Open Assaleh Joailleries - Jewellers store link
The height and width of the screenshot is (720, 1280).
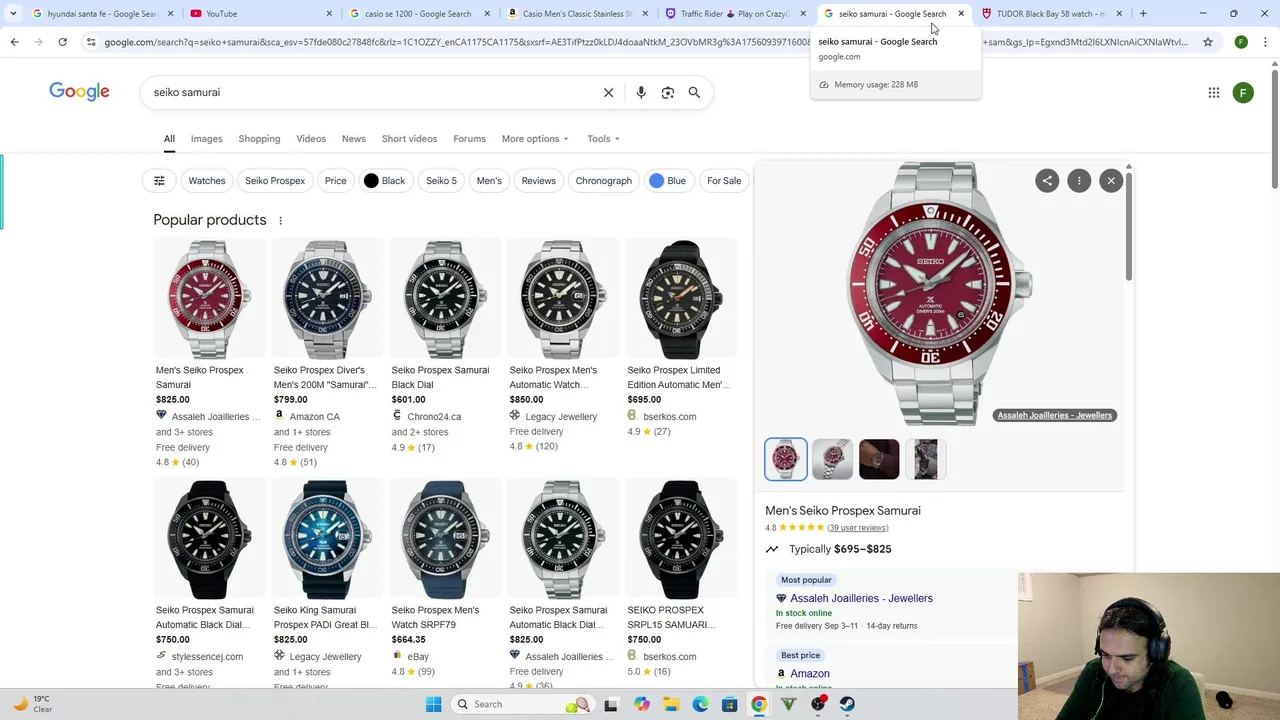coord(861,598)
